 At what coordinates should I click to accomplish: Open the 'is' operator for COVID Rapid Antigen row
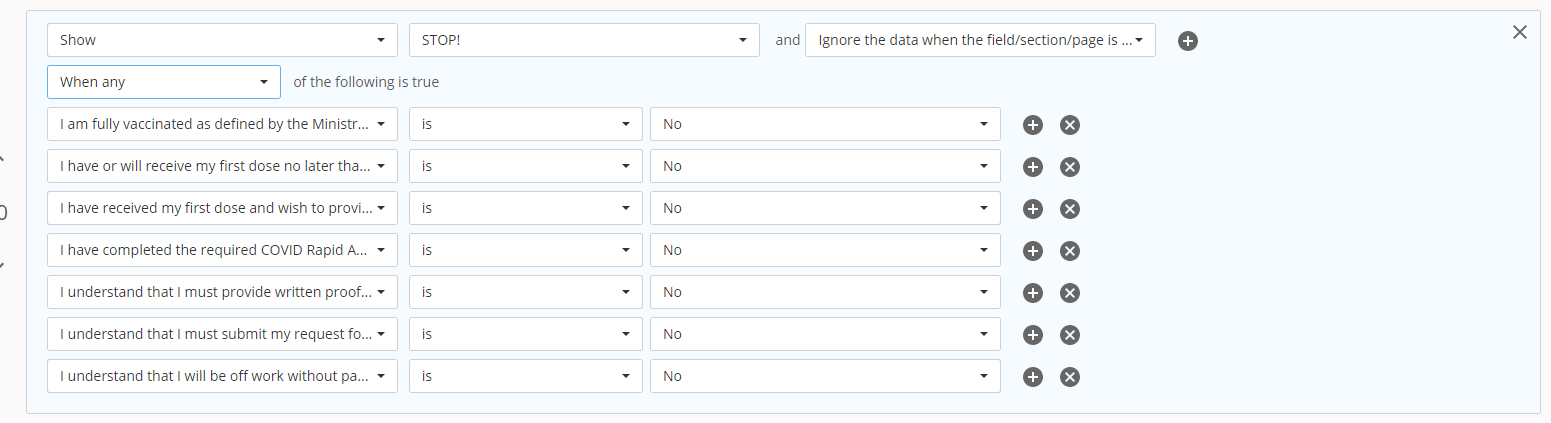point(526,250)
